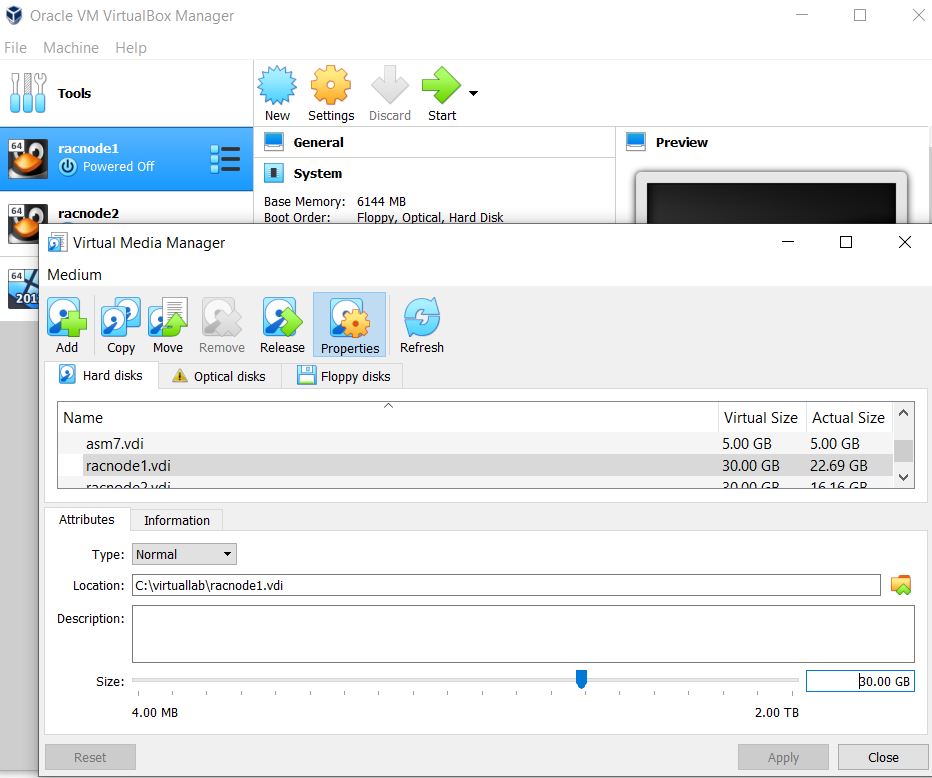Image resolution: width=932 pixels, height=778 pixels.
Task: Open the Information tab
Action: (x=176, y=520)
